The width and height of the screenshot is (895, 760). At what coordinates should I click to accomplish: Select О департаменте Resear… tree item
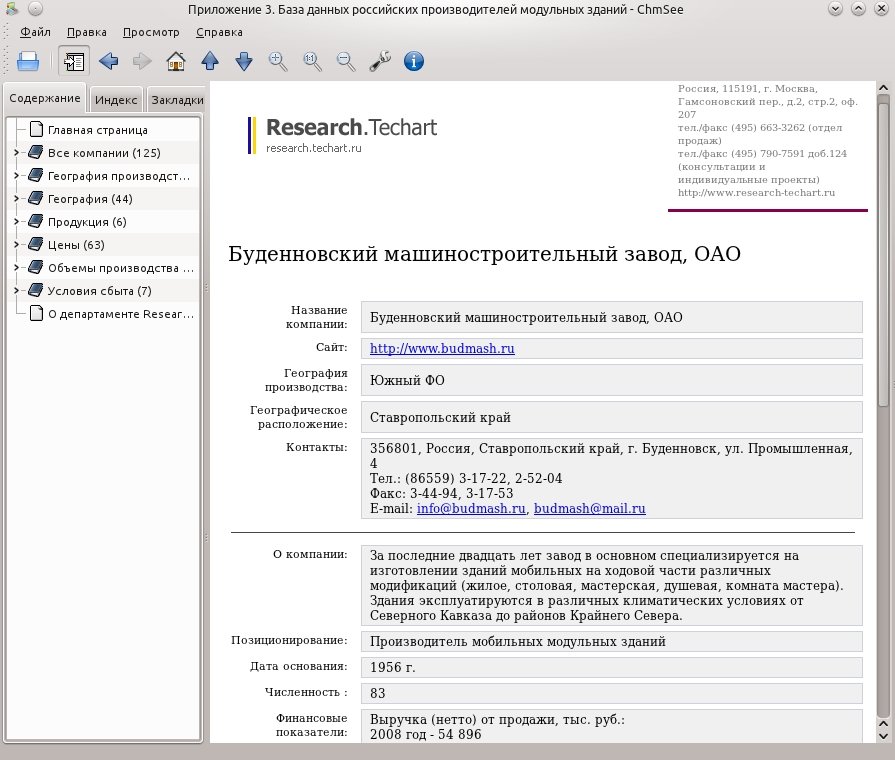[x=121, y=314]
